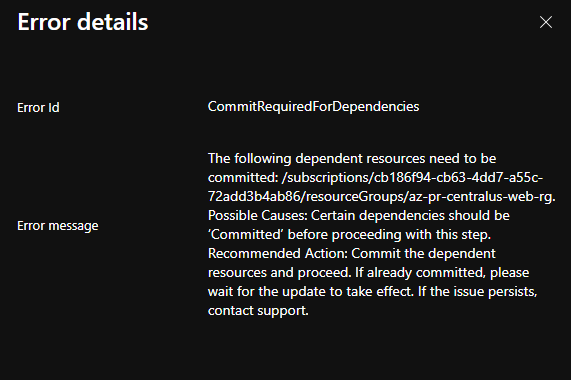Image resolution: width=571 pixels, height=380 pixels.
Task: Click the 'resources and proceed' text
Action: (x=279, y=273)
